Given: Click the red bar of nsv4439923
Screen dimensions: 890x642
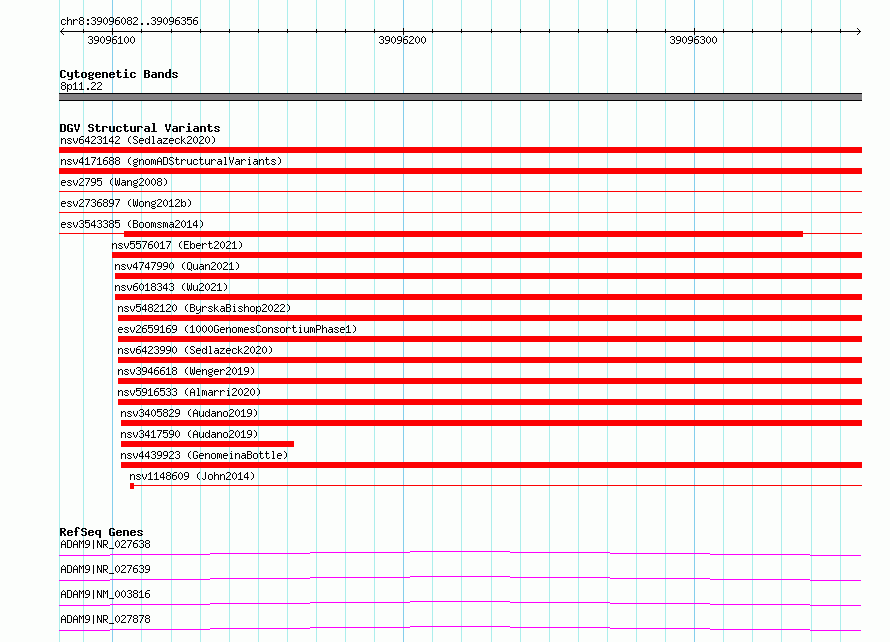Looking at the screenshot, I should point(492,465).
